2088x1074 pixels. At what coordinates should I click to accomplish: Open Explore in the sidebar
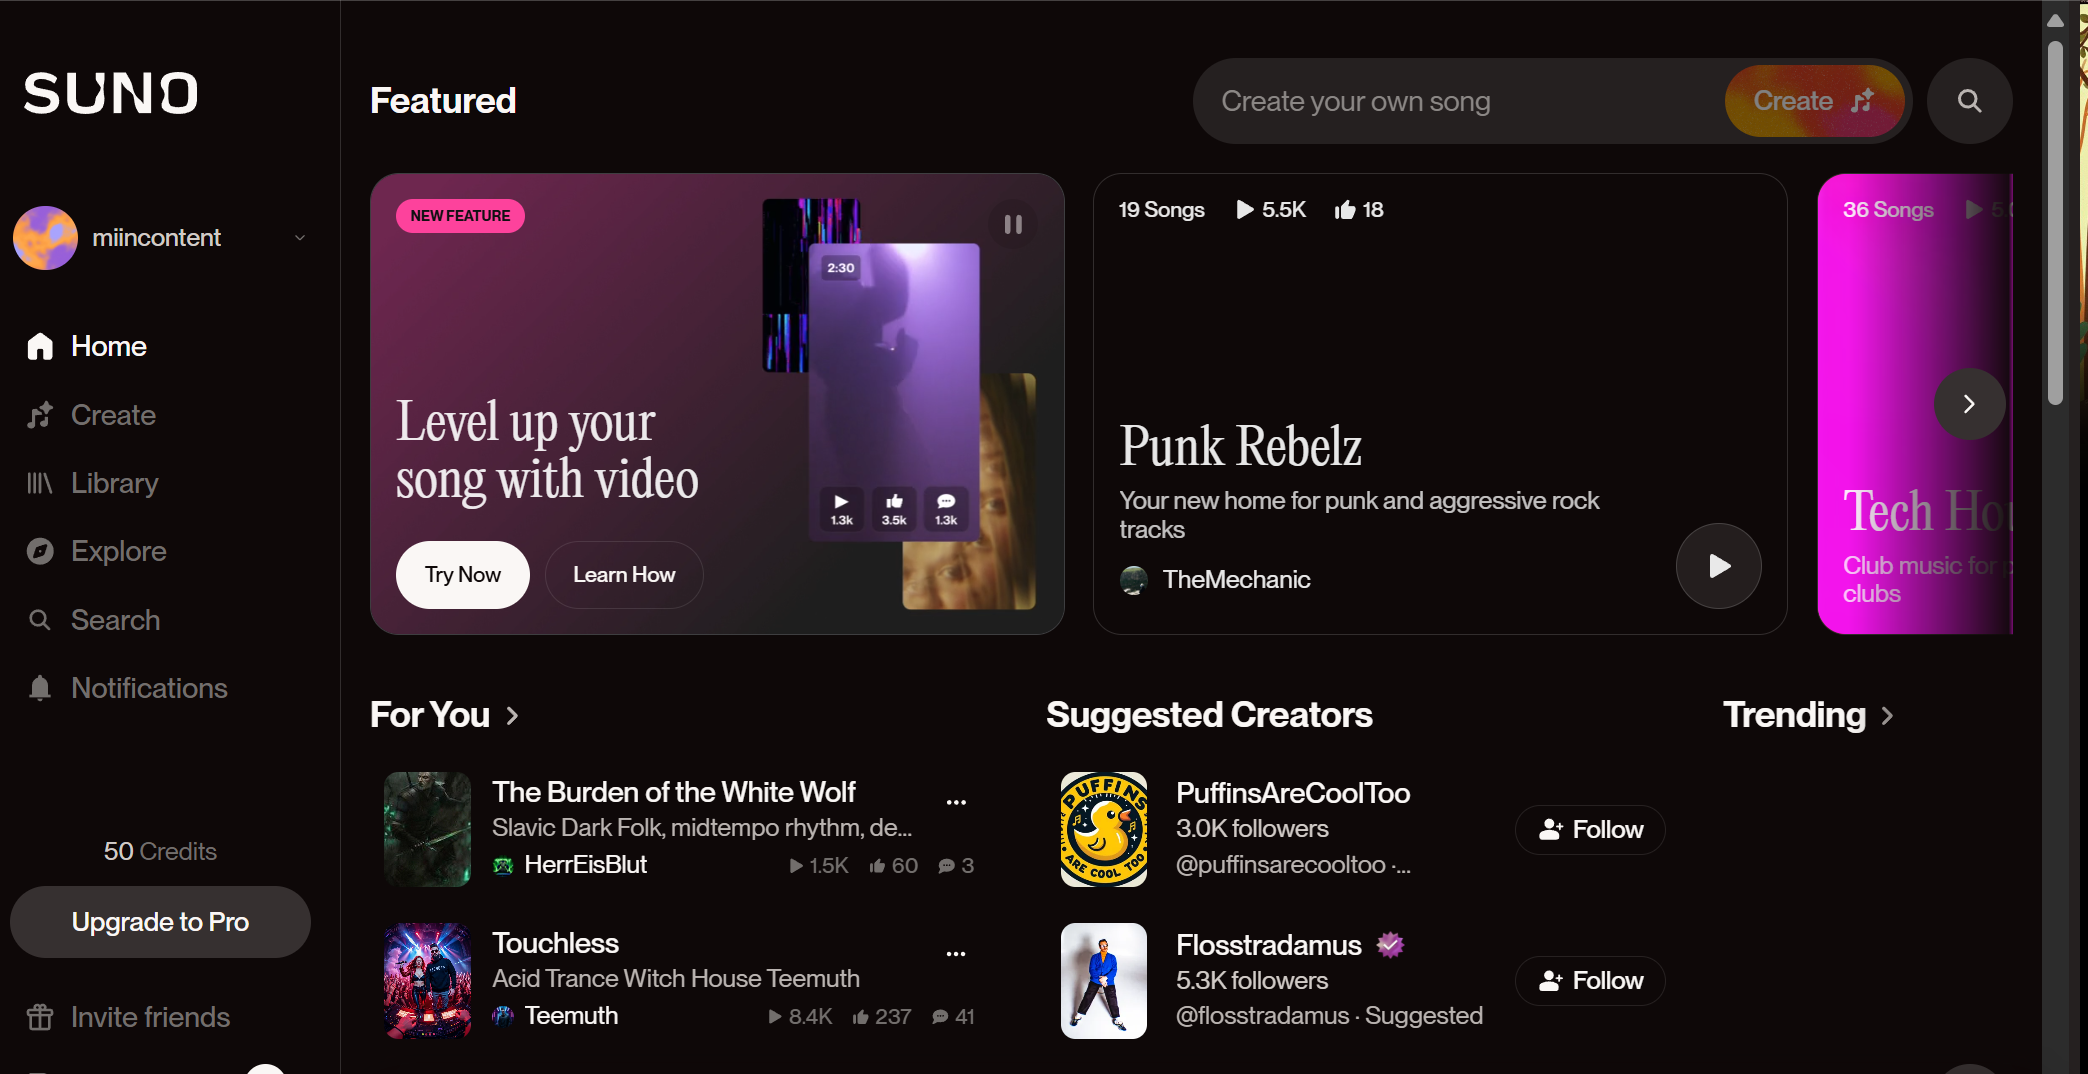[x=96, y=551]
